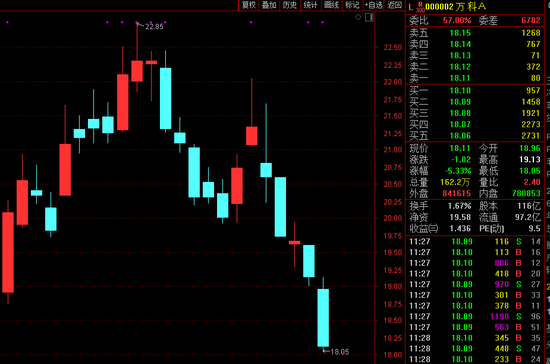The width and height of the screenshot is (550, 364).
Task: Select the trade row with volume 806
Action: tap(475, 263)
